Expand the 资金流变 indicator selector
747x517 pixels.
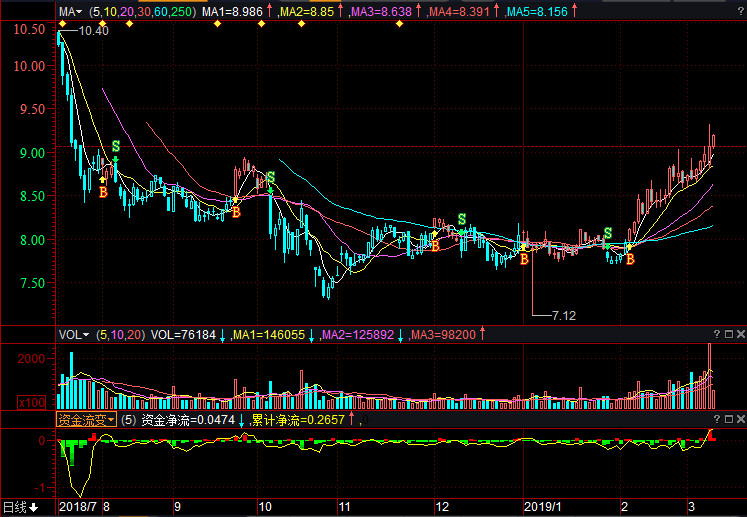click(x=86, y=420)
